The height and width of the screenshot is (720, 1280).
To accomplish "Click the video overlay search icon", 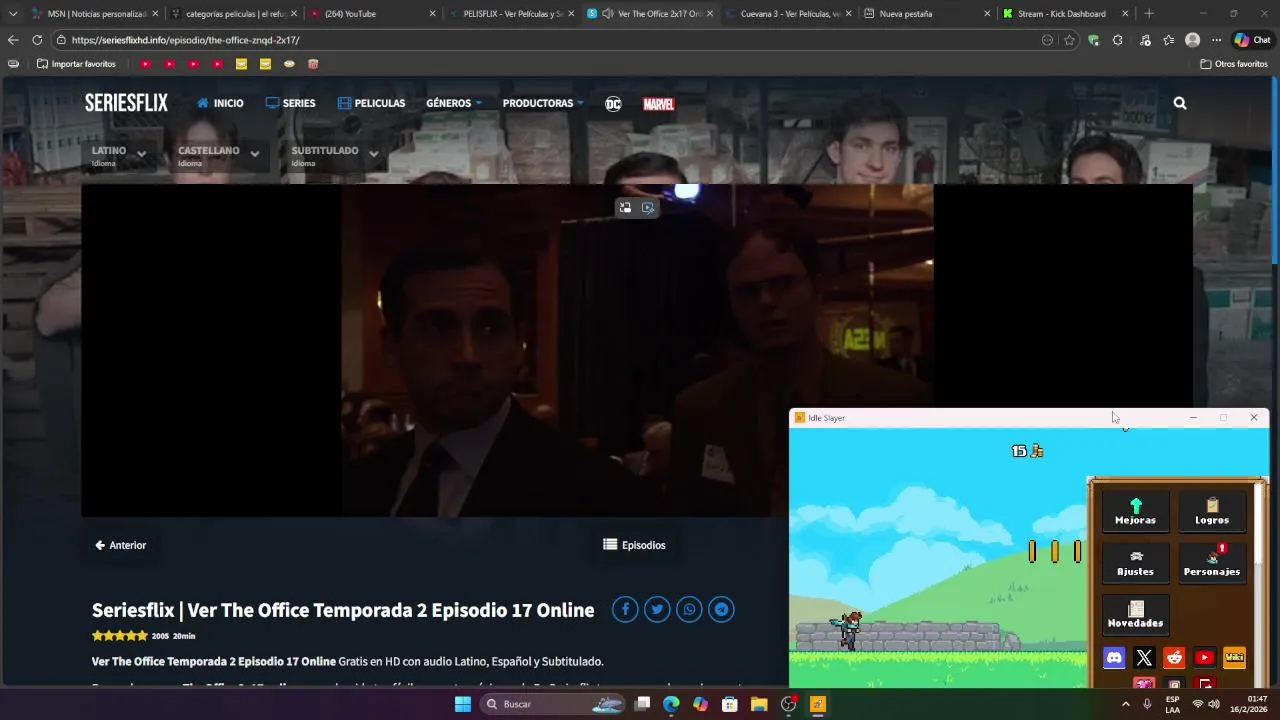I will pos(648,208).
